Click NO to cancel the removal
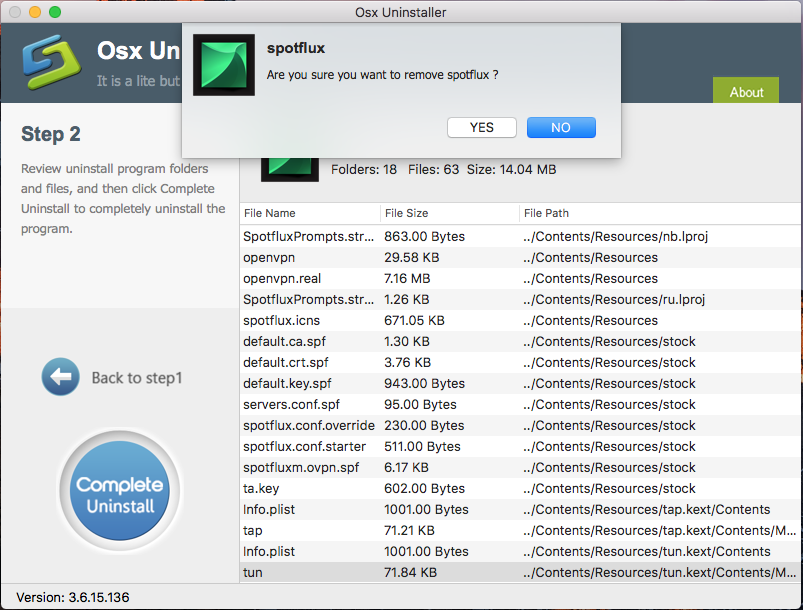This screenshot has width=803, height=610. (560, 127)
